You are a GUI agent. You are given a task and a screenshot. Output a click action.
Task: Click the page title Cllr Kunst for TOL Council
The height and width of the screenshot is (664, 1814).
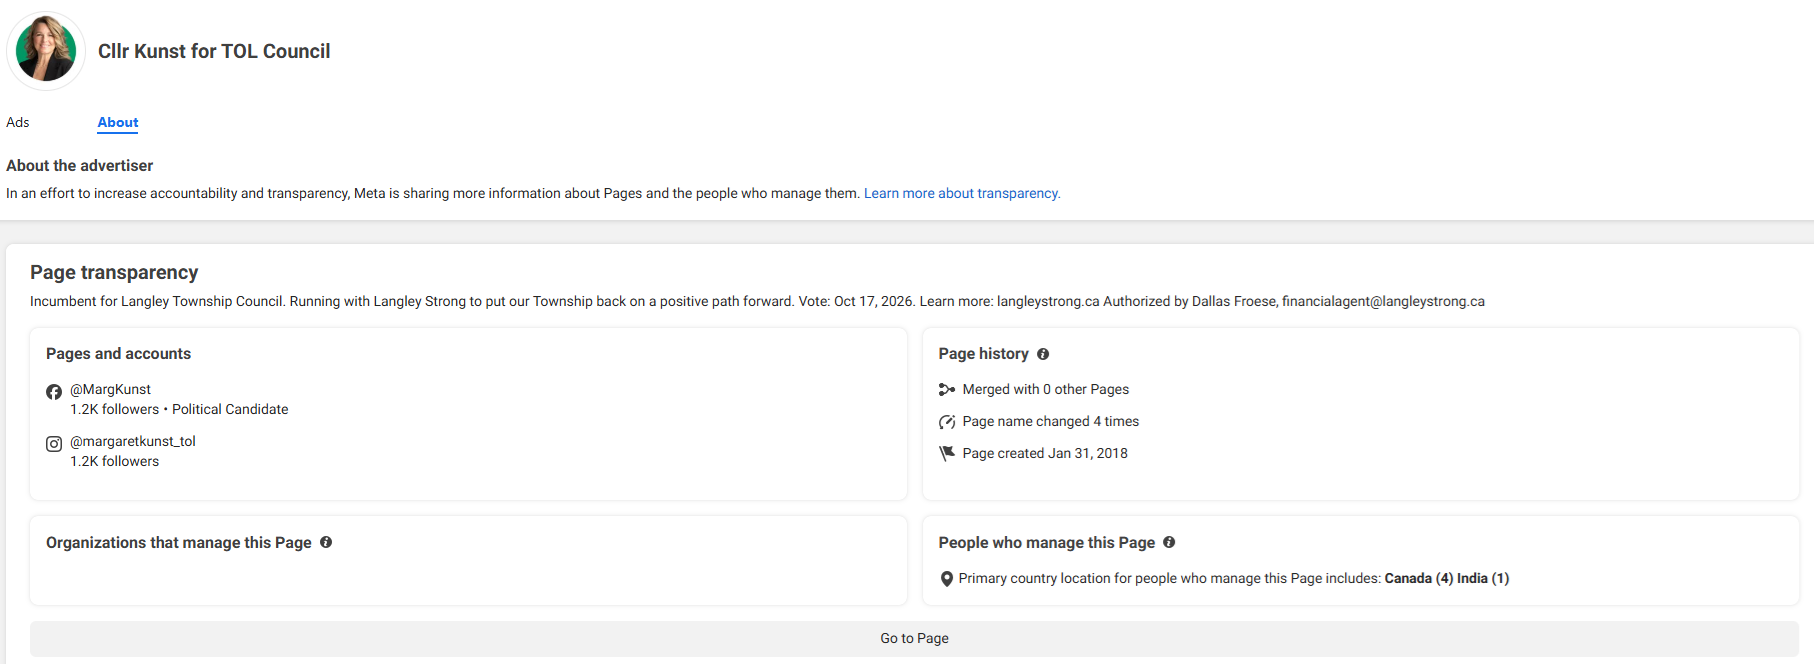click(214, 51)
